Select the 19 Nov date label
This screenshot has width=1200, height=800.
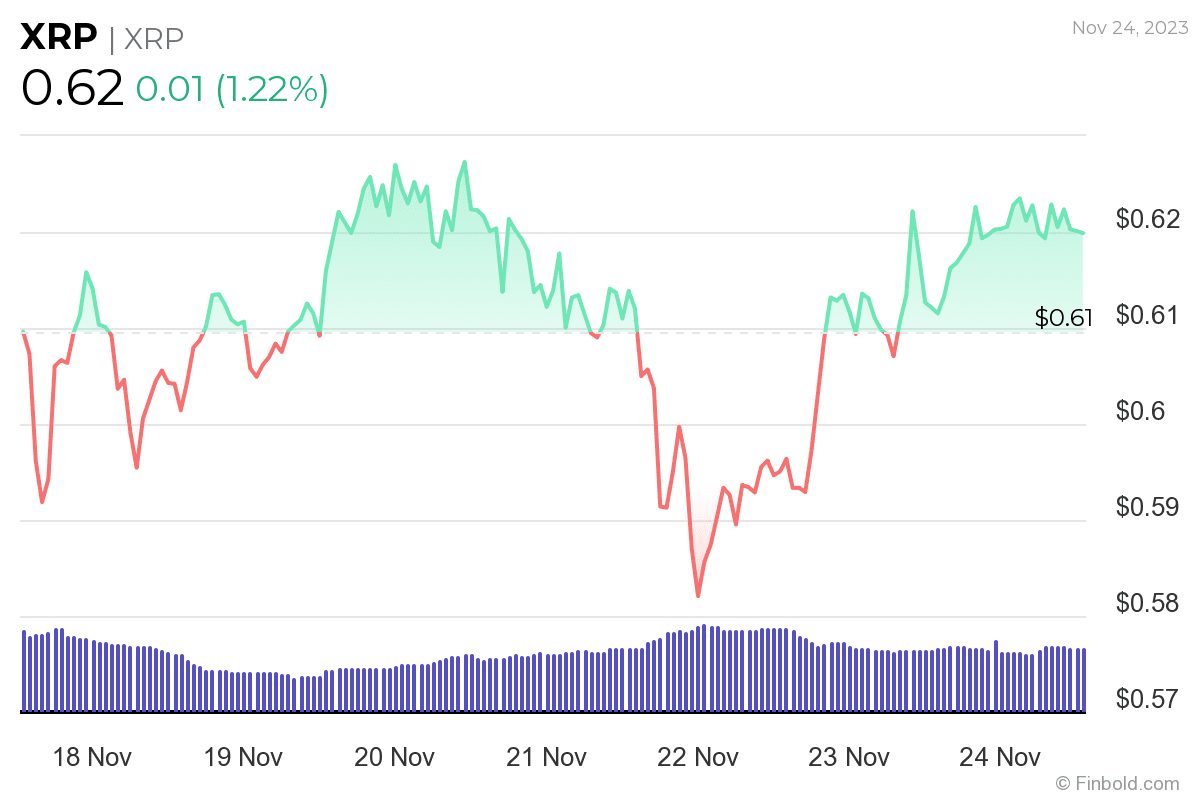[x=243, y=756]
